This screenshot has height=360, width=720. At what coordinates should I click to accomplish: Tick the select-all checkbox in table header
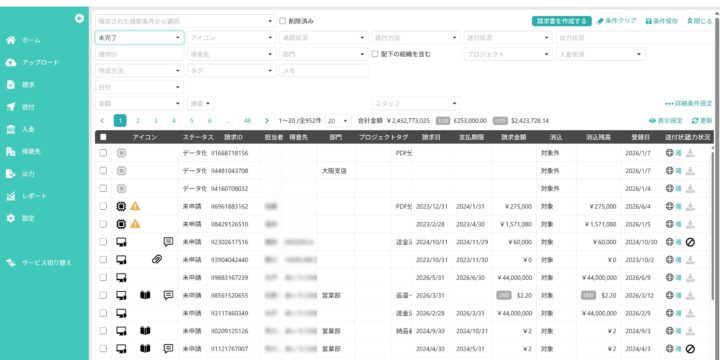coord(103,137)
